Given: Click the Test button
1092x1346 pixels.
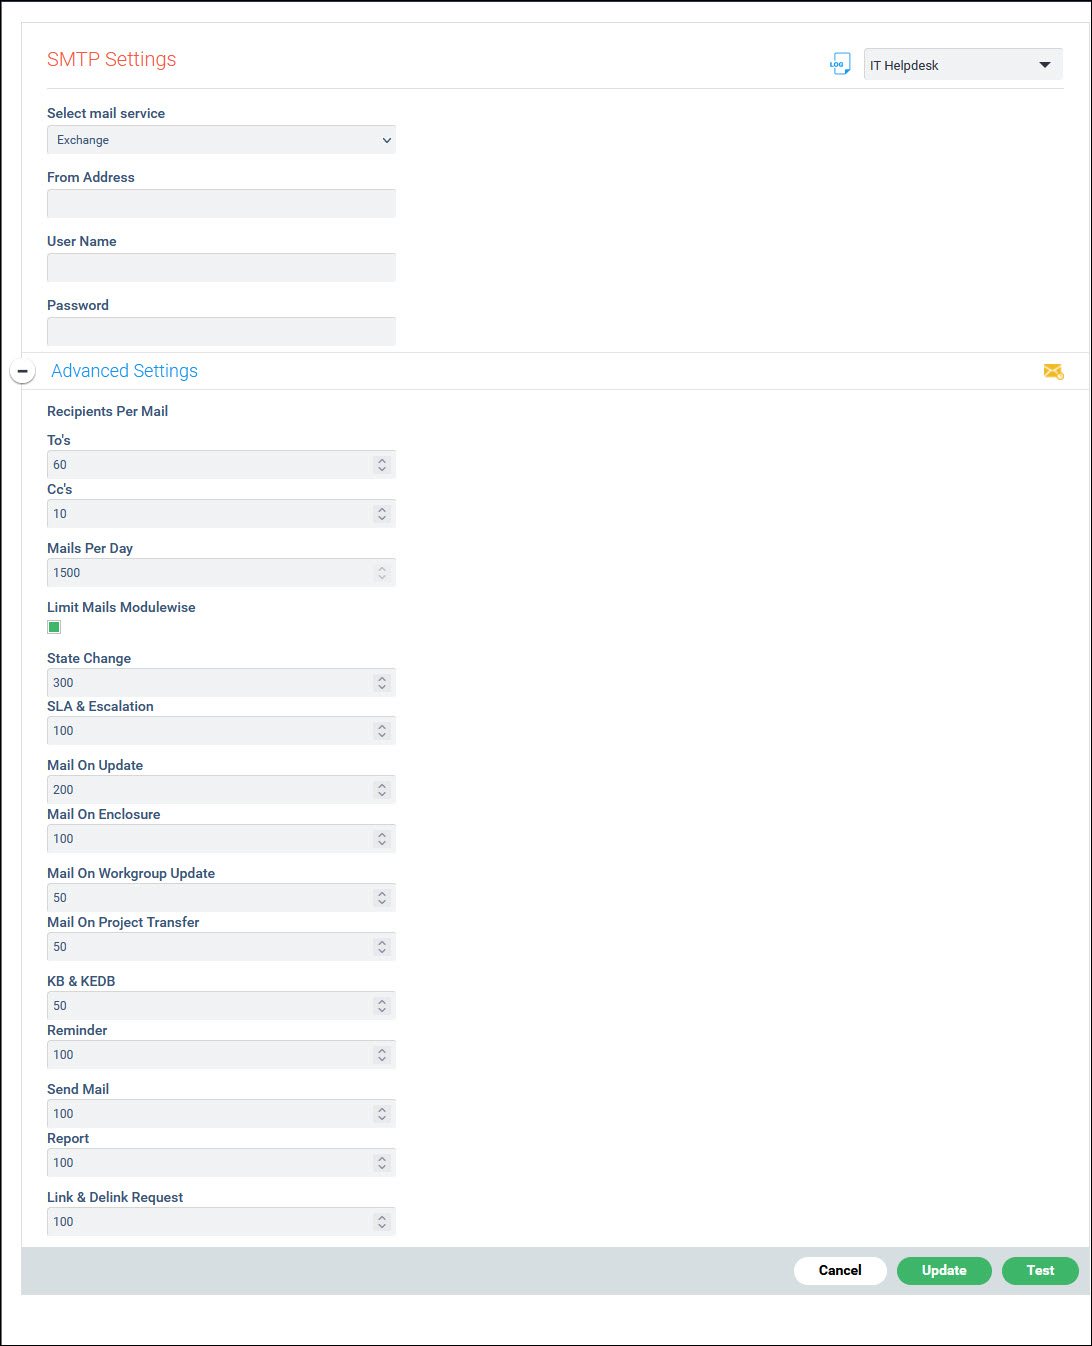Looking at the screenshot, I should (1040, 1270).
